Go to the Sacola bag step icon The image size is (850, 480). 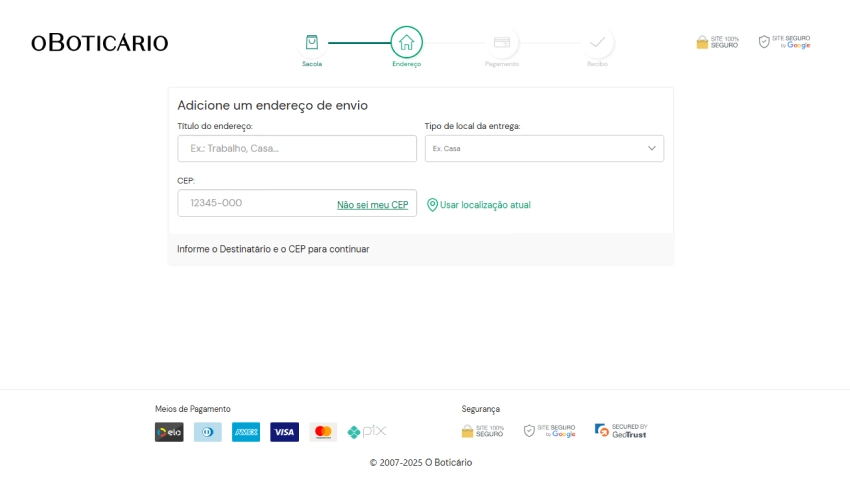(x=312, y=42)
